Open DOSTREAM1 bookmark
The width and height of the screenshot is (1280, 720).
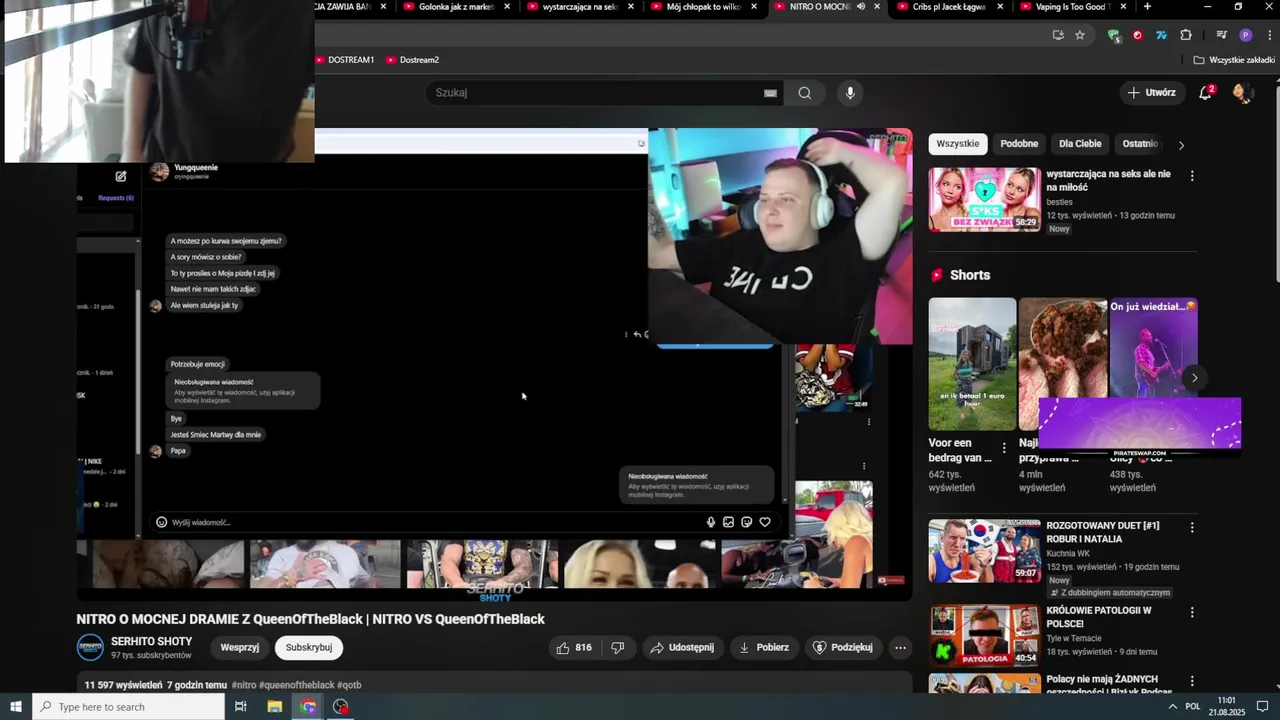coord(344,60)
